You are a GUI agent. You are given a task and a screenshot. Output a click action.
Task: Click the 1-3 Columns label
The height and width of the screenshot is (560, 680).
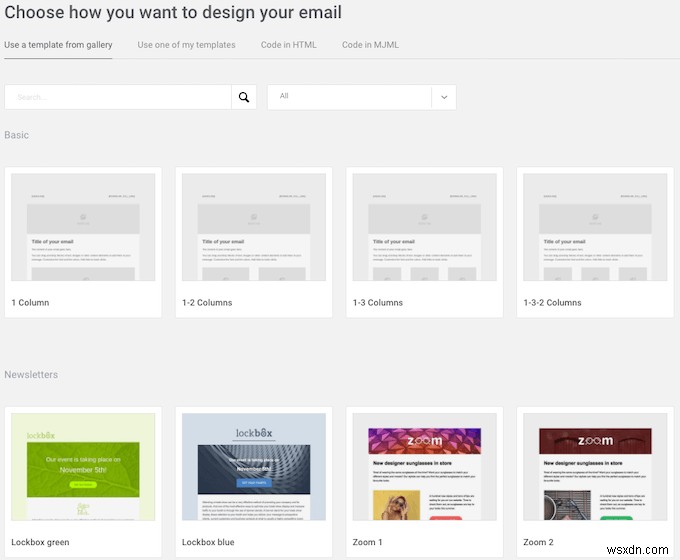(x=378, y=302)
